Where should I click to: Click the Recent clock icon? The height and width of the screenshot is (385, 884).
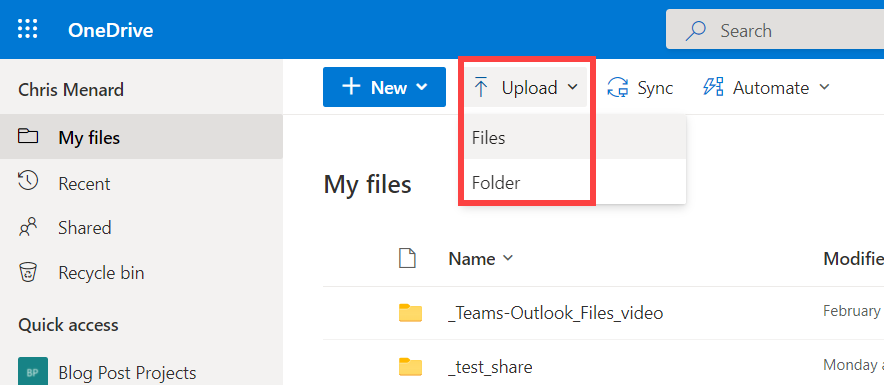point(28,180)
